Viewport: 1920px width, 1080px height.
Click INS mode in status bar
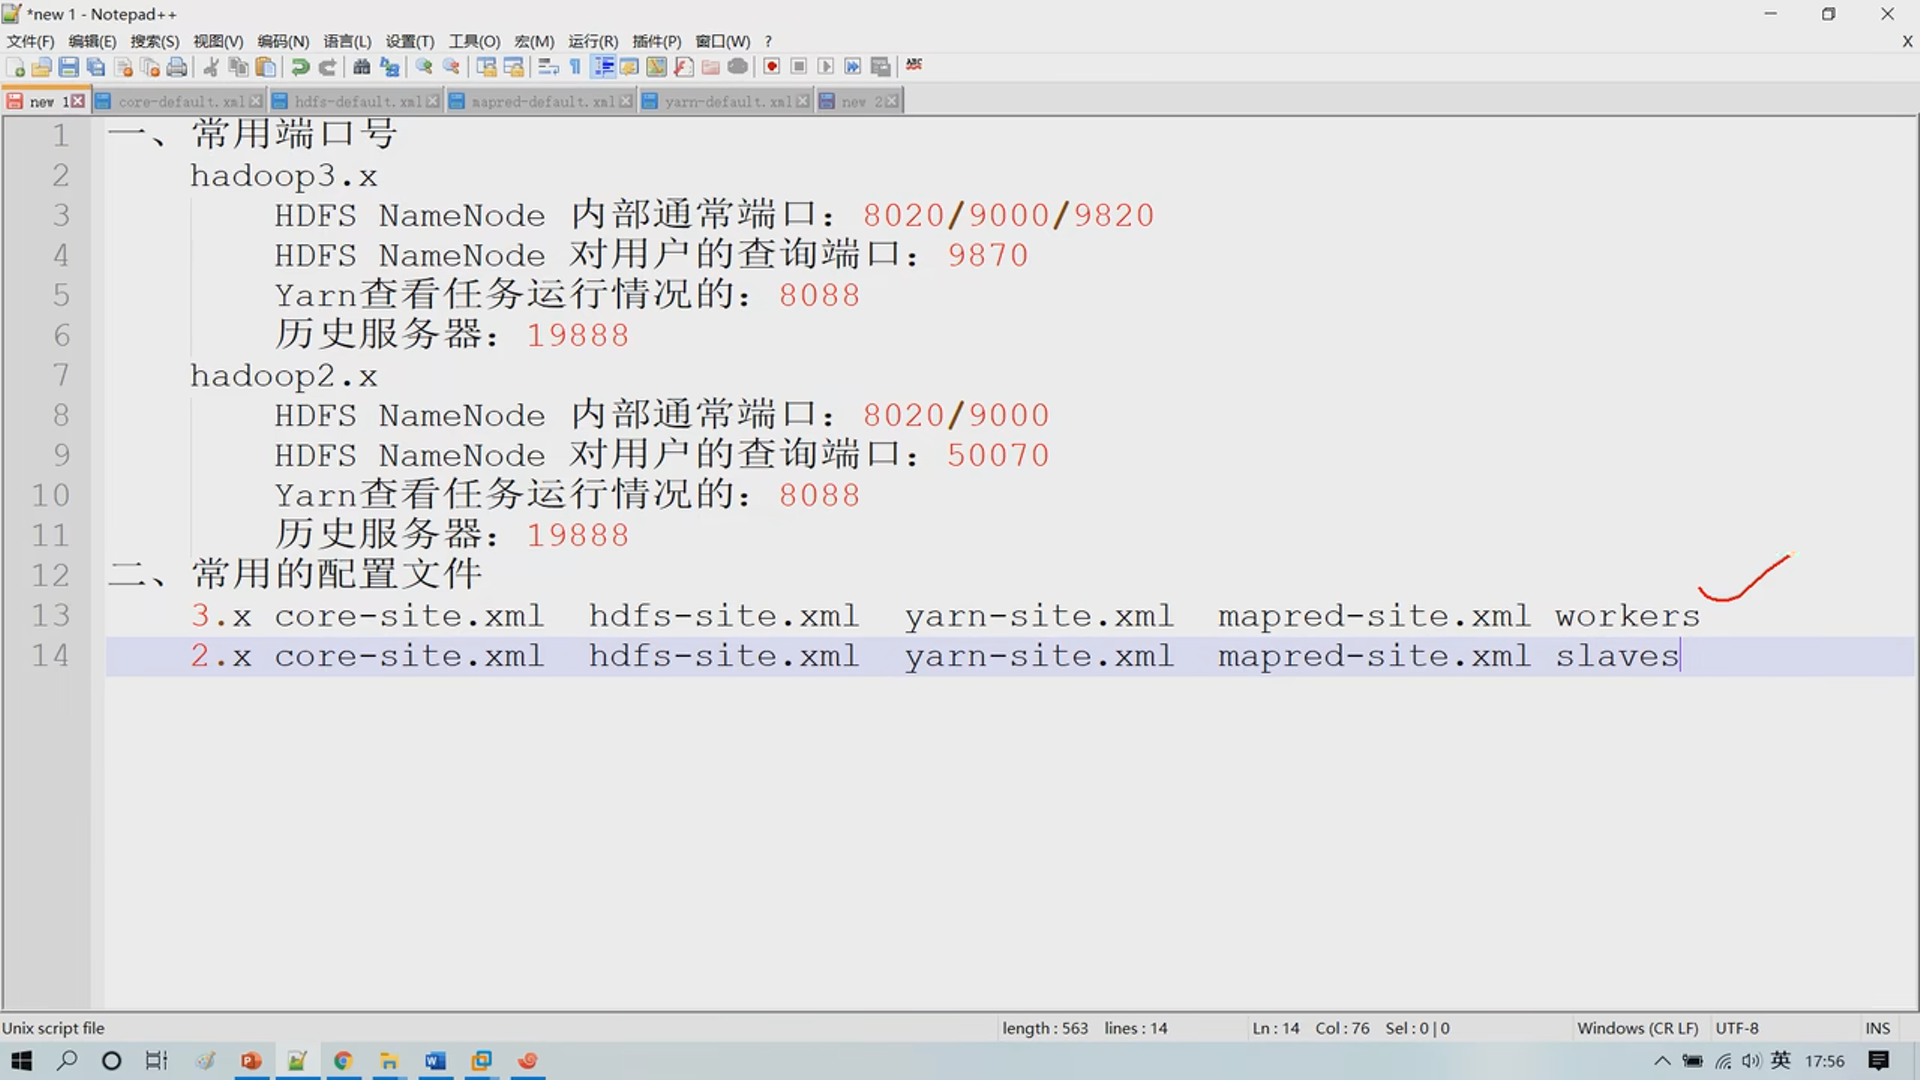[x=1877, y=1028]
